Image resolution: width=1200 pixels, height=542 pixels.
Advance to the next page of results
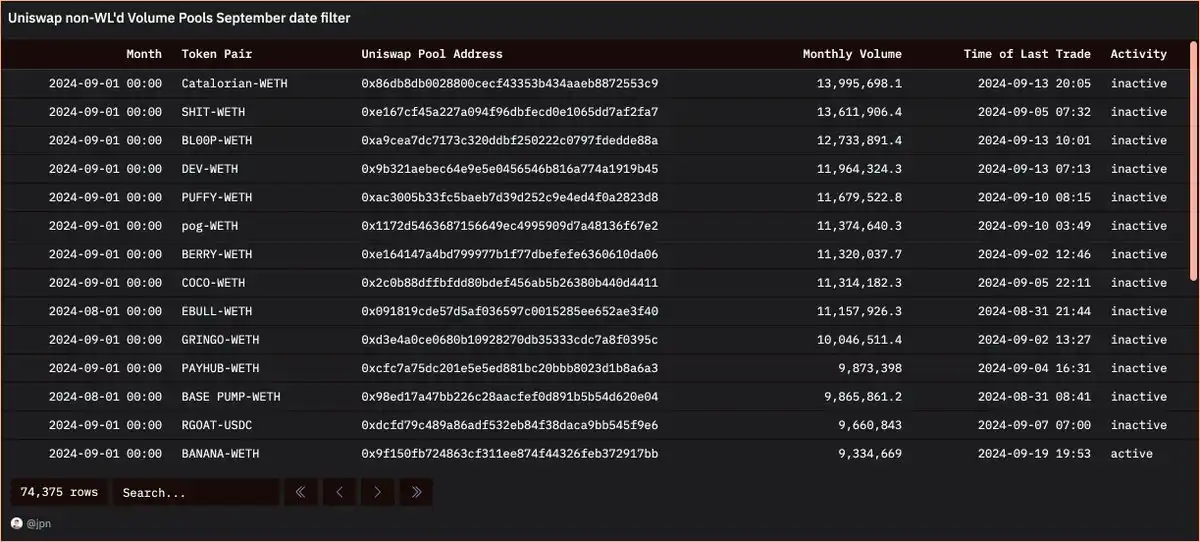point(377,492)
